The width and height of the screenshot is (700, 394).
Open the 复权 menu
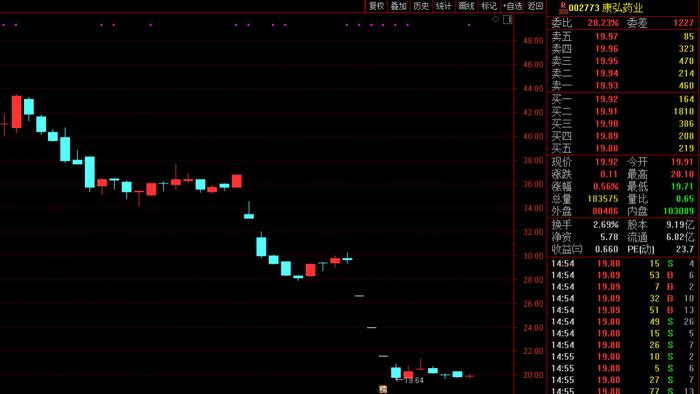(376, 6)
